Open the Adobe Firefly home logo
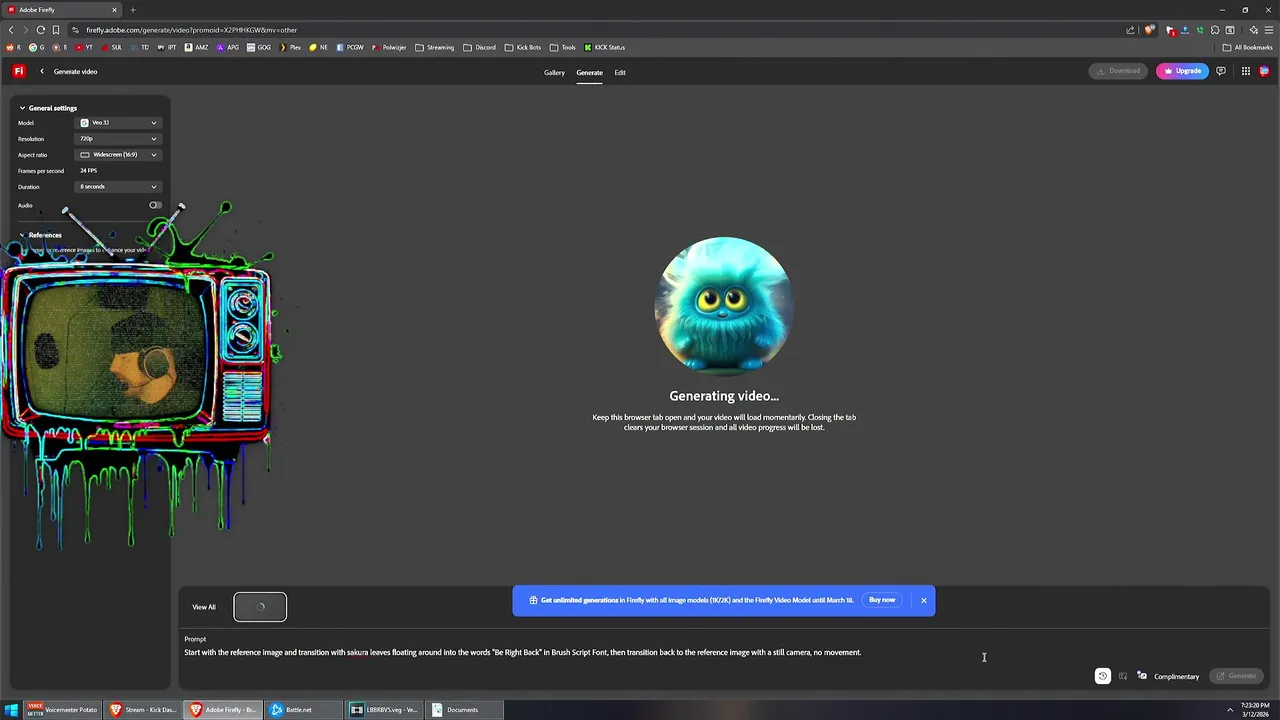Viewport: 1280px width, 720px height. point(18,71)
